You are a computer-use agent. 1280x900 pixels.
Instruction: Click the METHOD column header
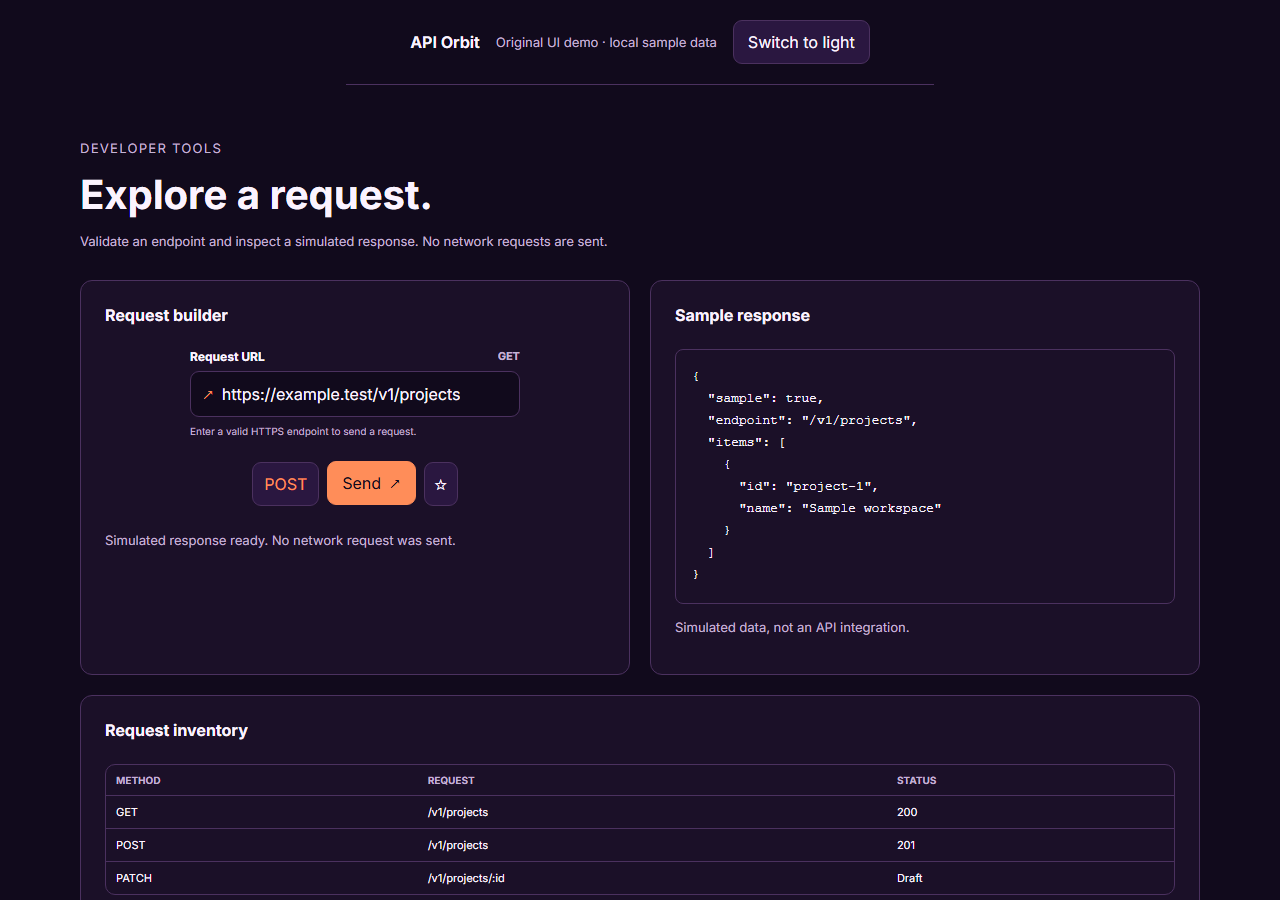tap(138, 780)
